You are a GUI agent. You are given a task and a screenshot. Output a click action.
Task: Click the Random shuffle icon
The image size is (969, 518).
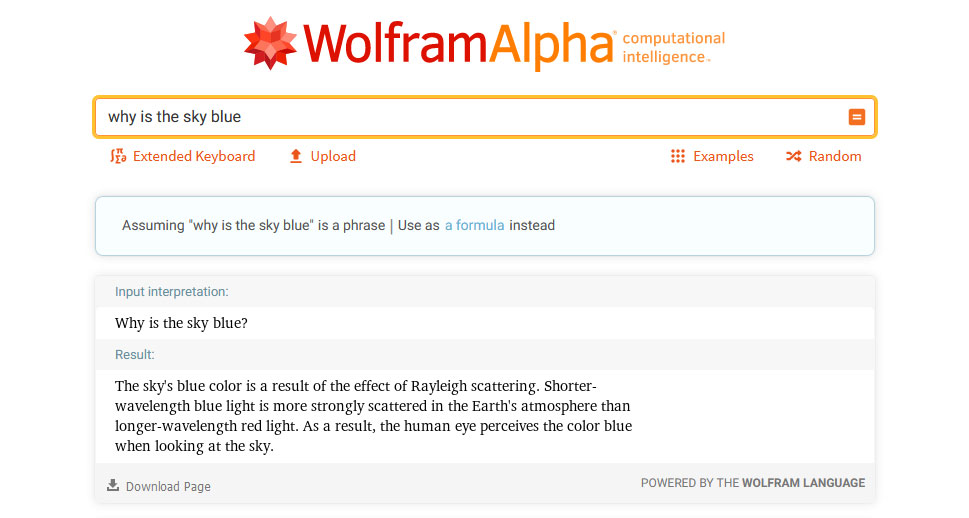pos(793,156)
